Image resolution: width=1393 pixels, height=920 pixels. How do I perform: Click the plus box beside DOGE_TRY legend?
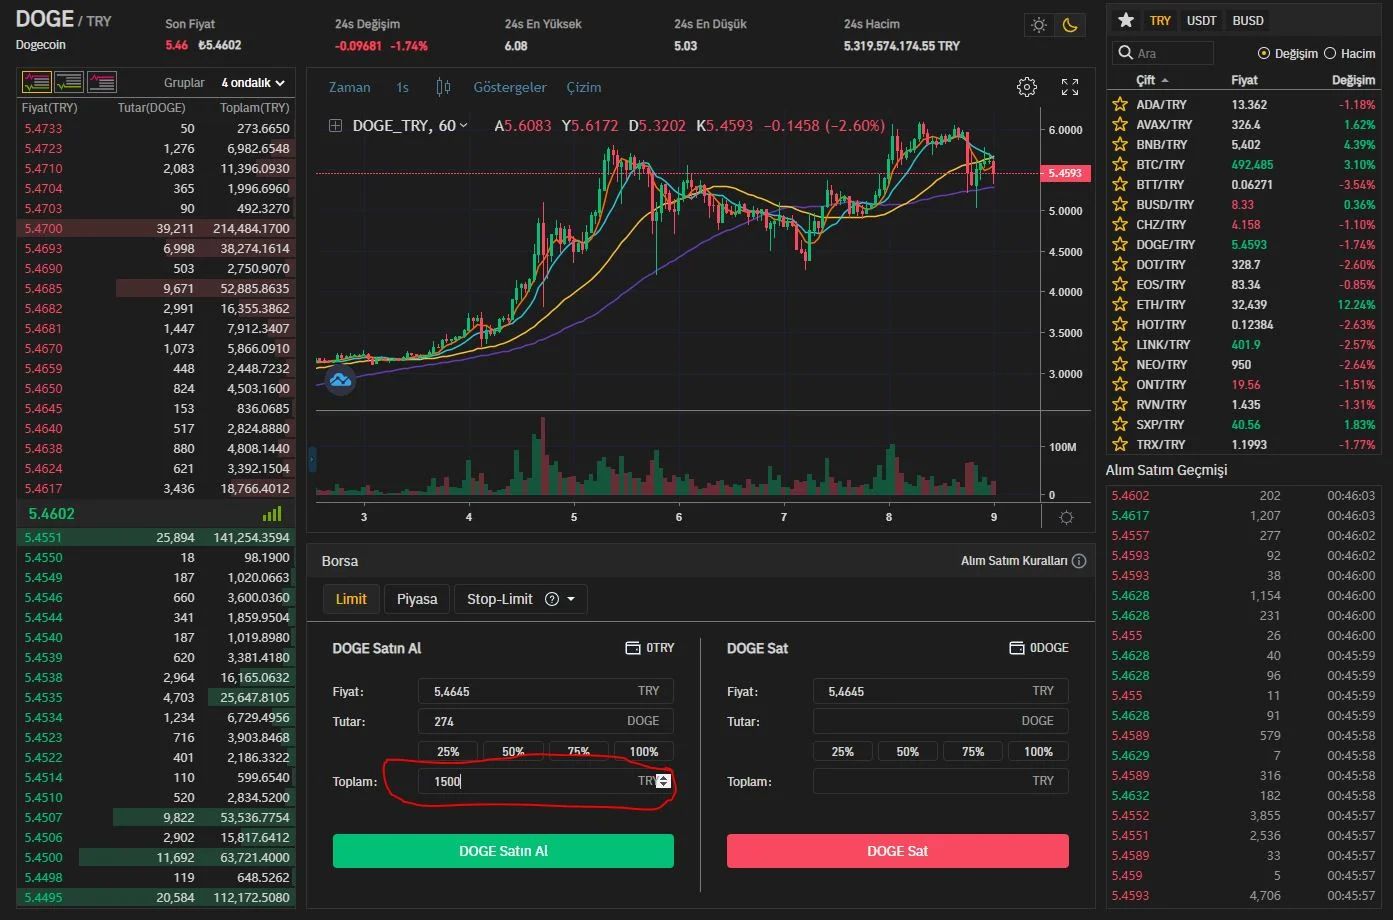click(x=335, y=126)
